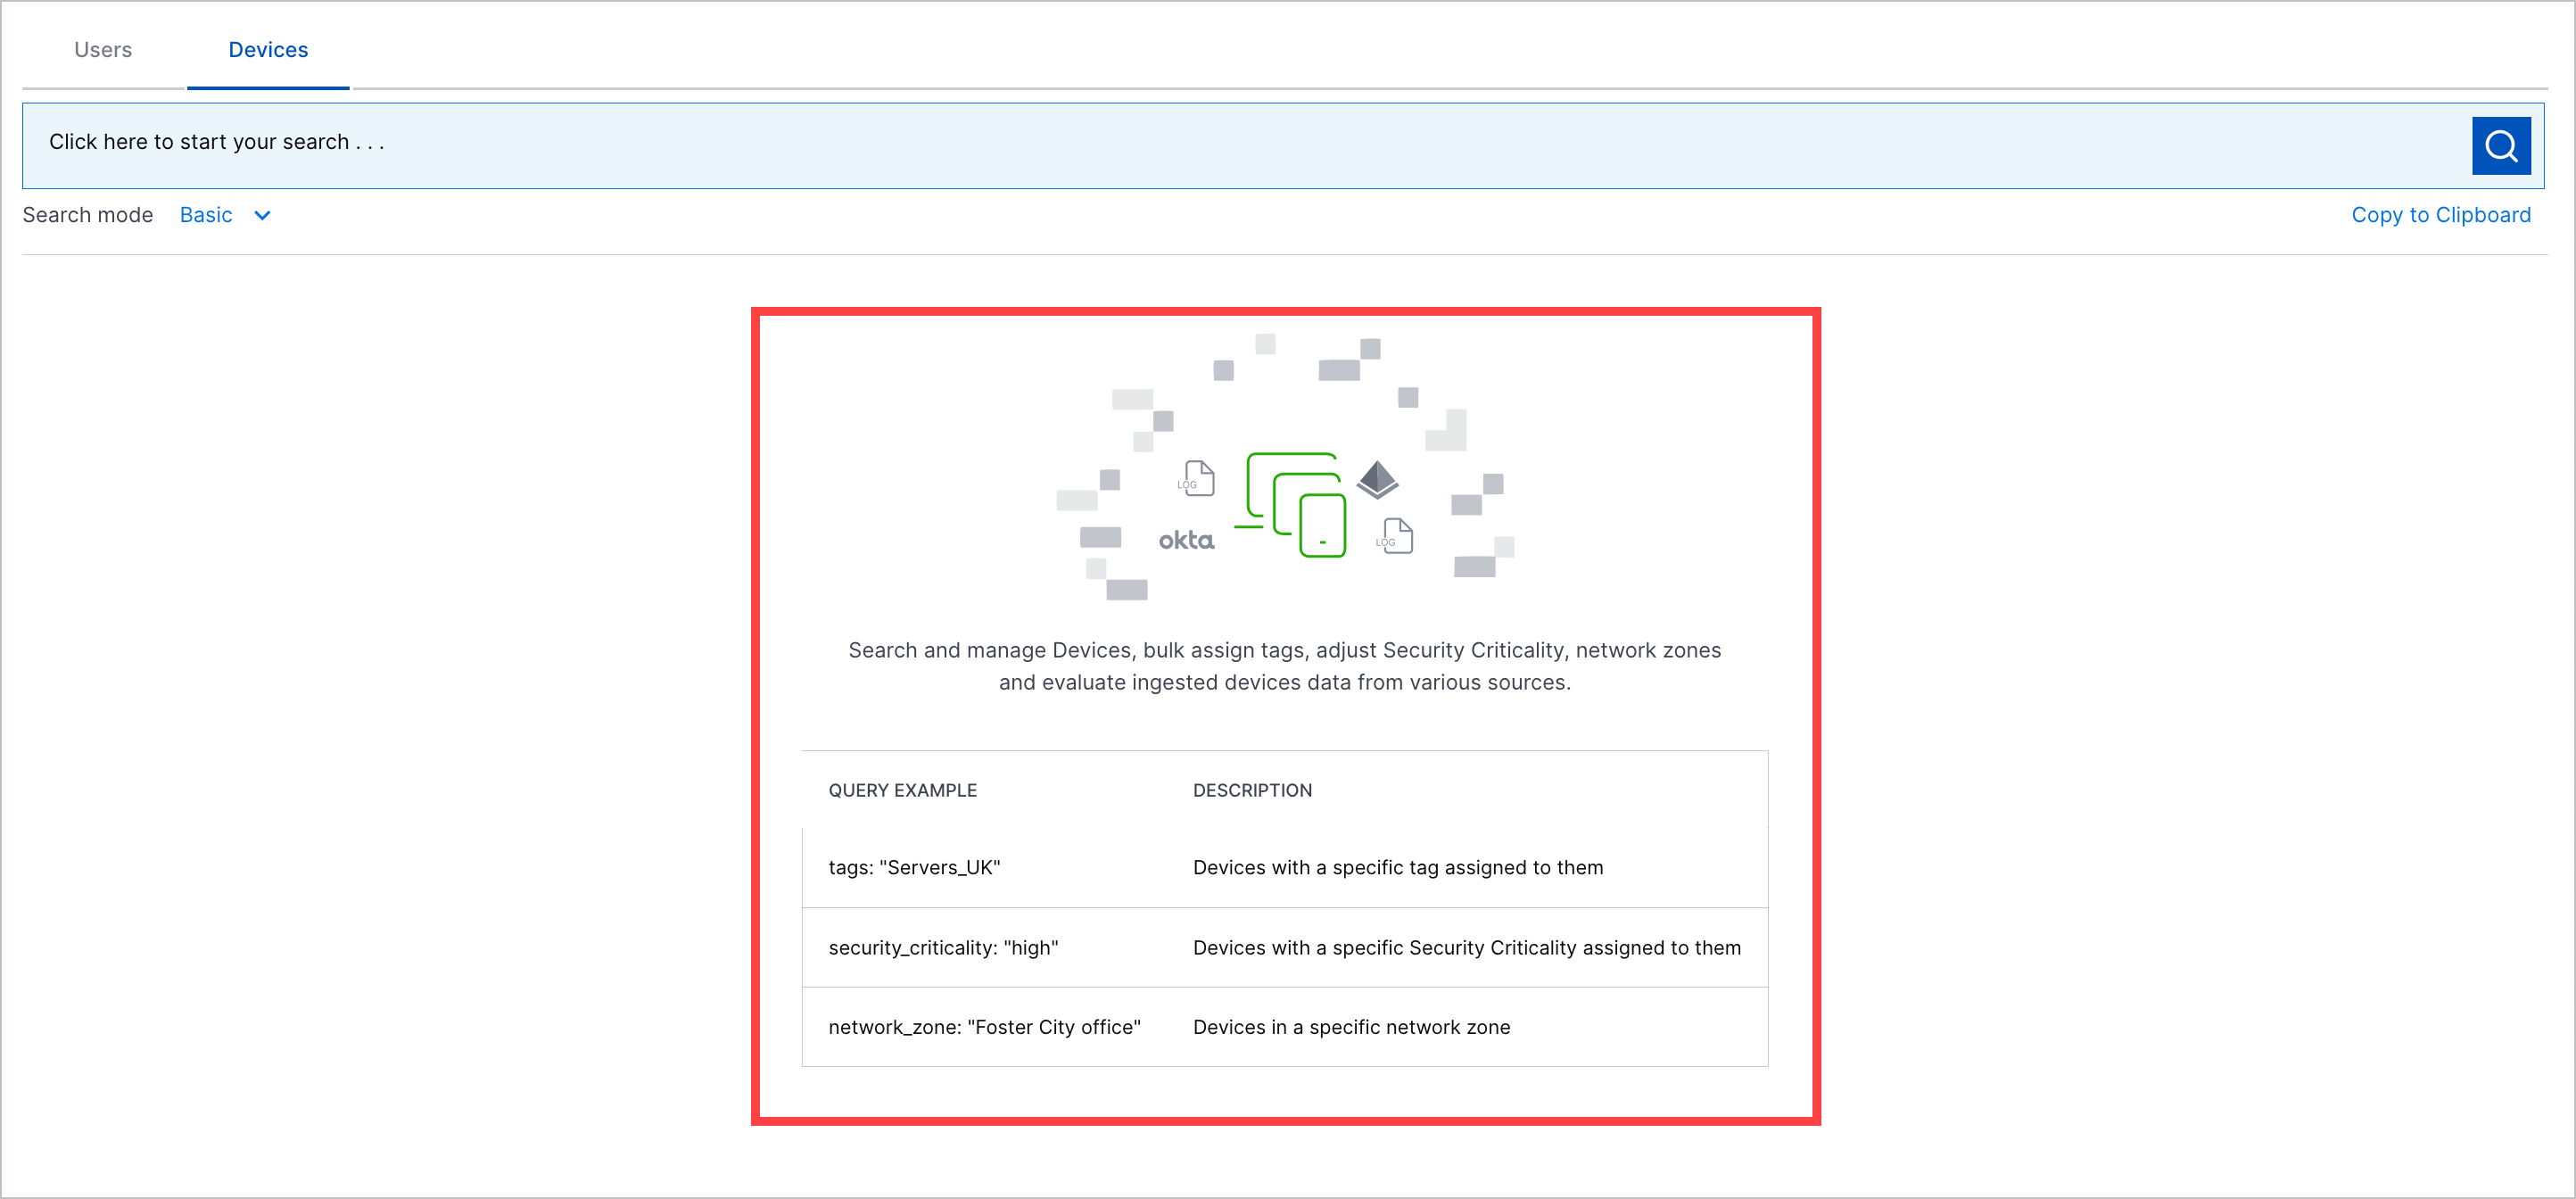The height and width of the screenshot is (1199, 2576).
Task: Pick network_zone: "Foster City office" example
Action: (x=984, y=1028)
